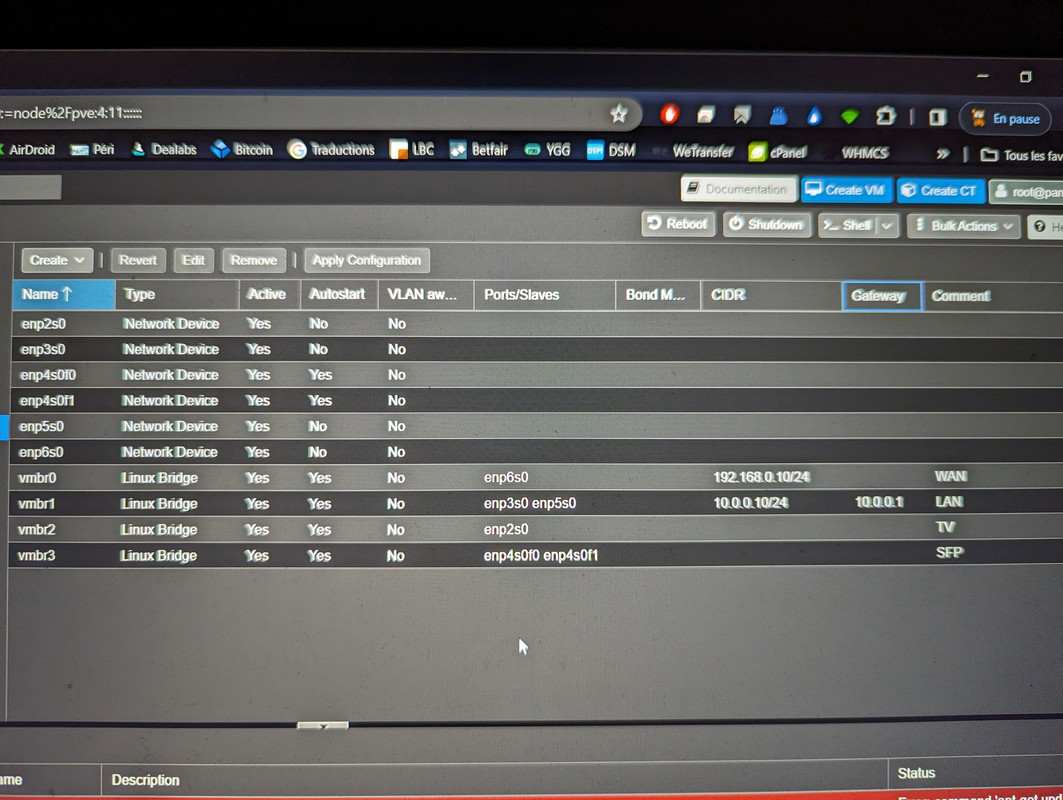Collapse the log panel with splitter arrow
The height and width of the screenshot is (800, 1063).
coord(323,726)
